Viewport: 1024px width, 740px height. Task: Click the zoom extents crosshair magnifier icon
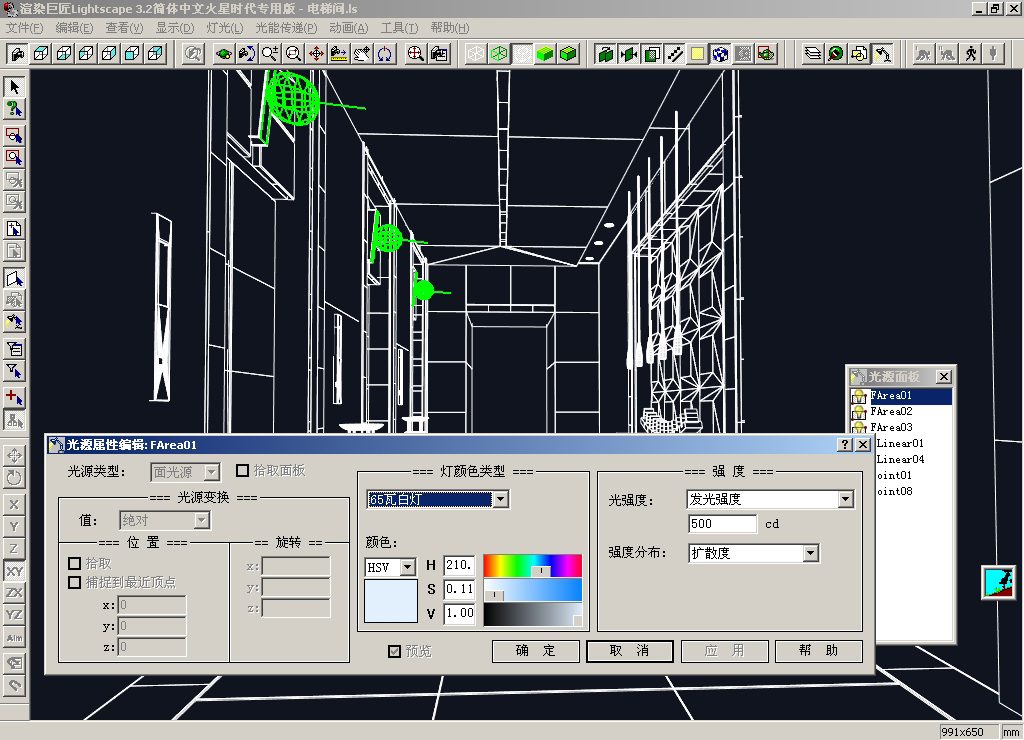pos(415,54)
